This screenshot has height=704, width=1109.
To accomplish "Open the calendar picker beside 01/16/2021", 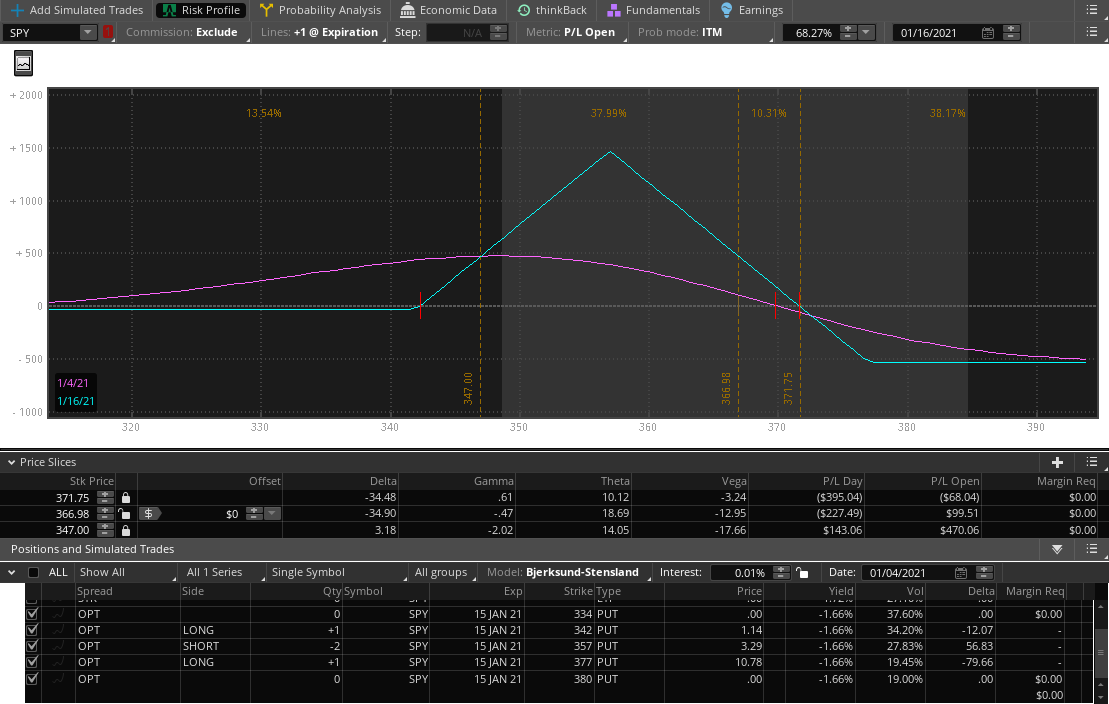I will point(988,32).
